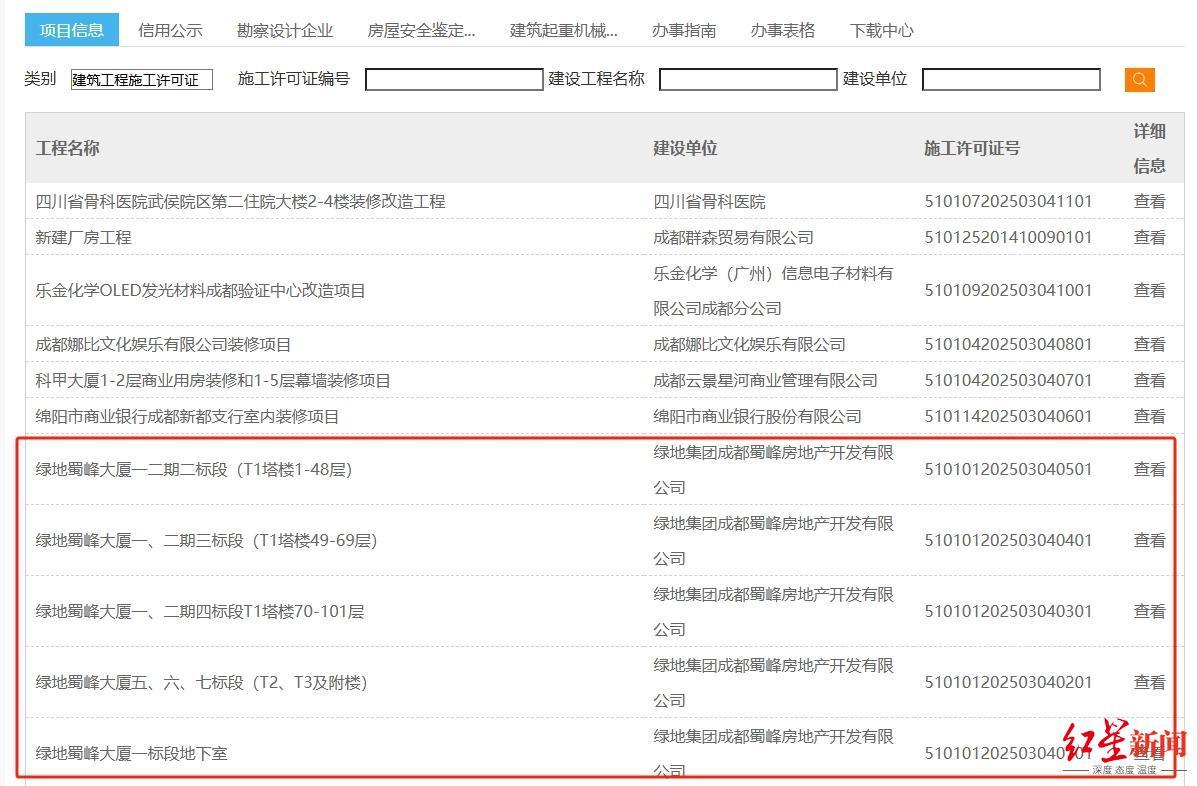Click permit number 510125201410090101

(x=1008, y=237)
